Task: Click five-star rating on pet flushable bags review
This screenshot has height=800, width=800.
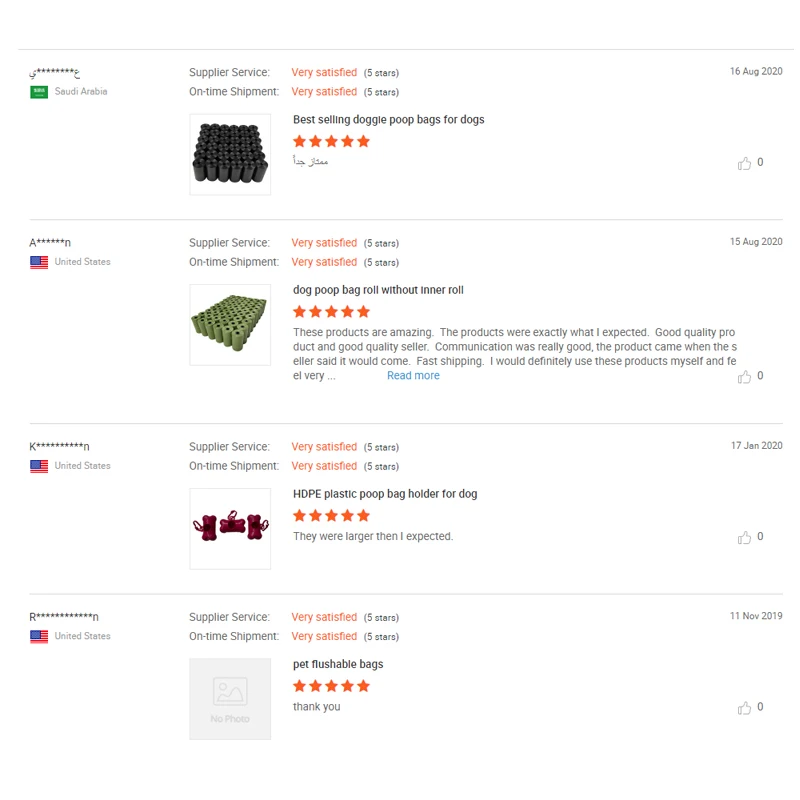Action: pos(331,686)
